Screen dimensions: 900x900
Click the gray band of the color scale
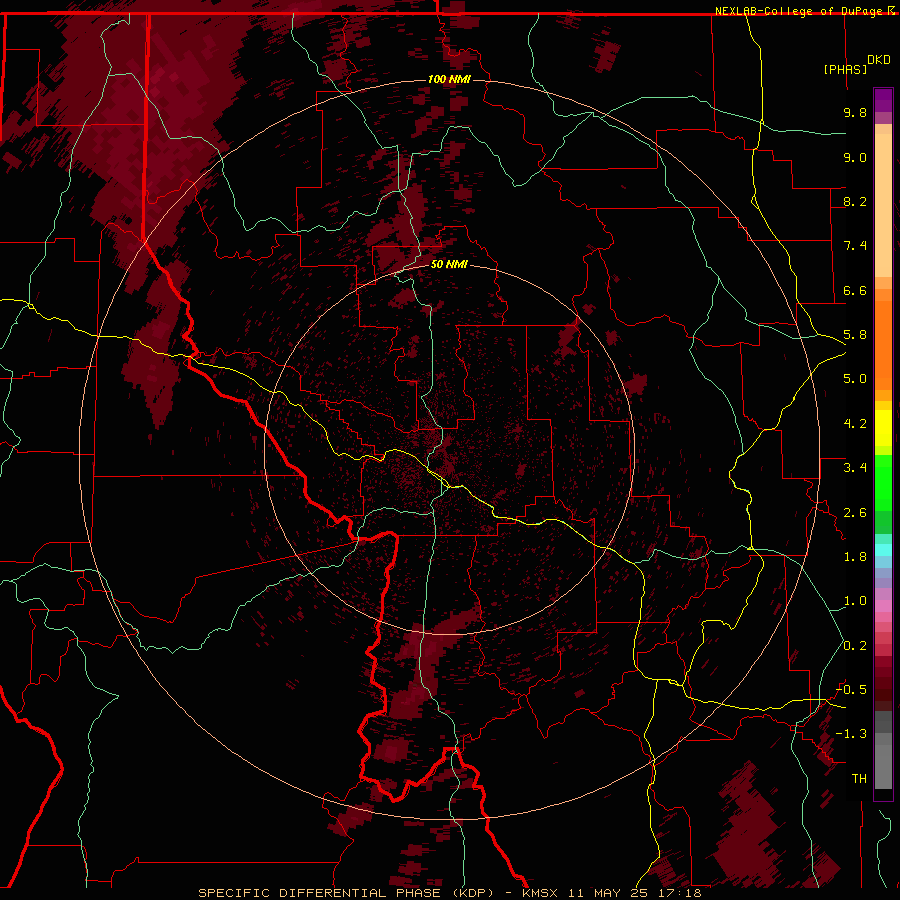pos(883,749)
